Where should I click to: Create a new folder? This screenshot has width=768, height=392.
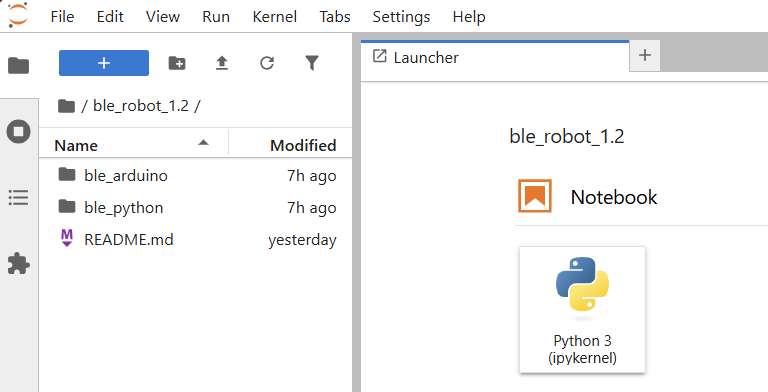[x=177, y=63]
